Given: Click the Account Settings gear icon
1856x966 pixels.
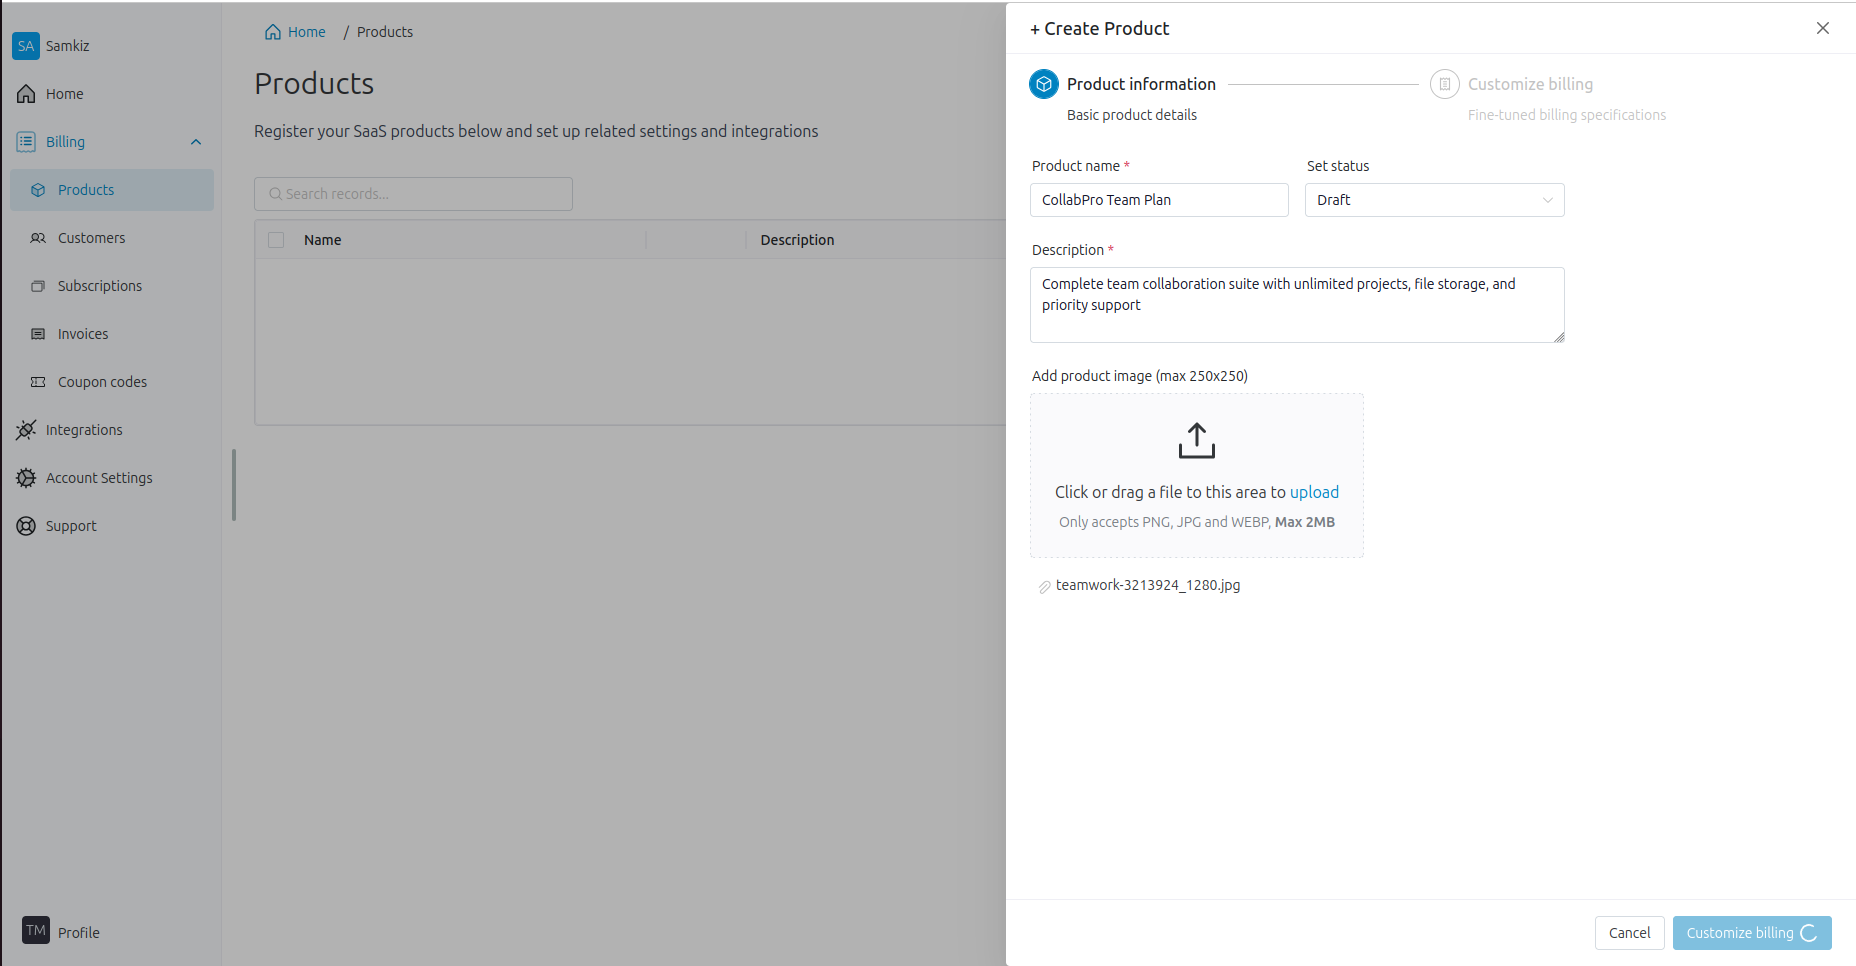Looking at the screenshot, I should pos(26,478).
